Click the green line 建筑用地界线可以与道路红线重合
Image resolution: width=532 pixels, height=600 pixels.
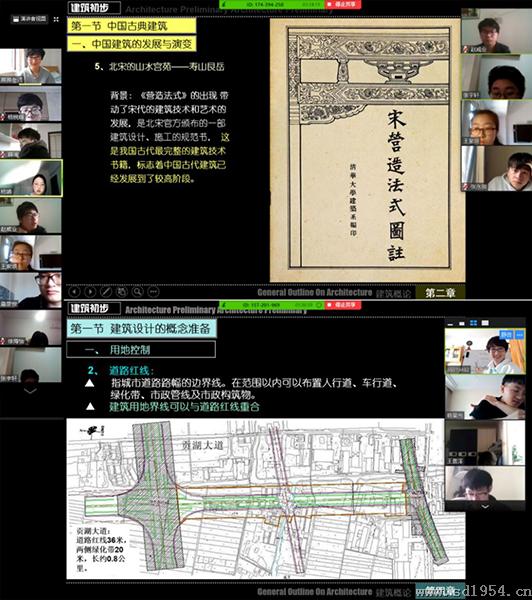pos(184,407)
